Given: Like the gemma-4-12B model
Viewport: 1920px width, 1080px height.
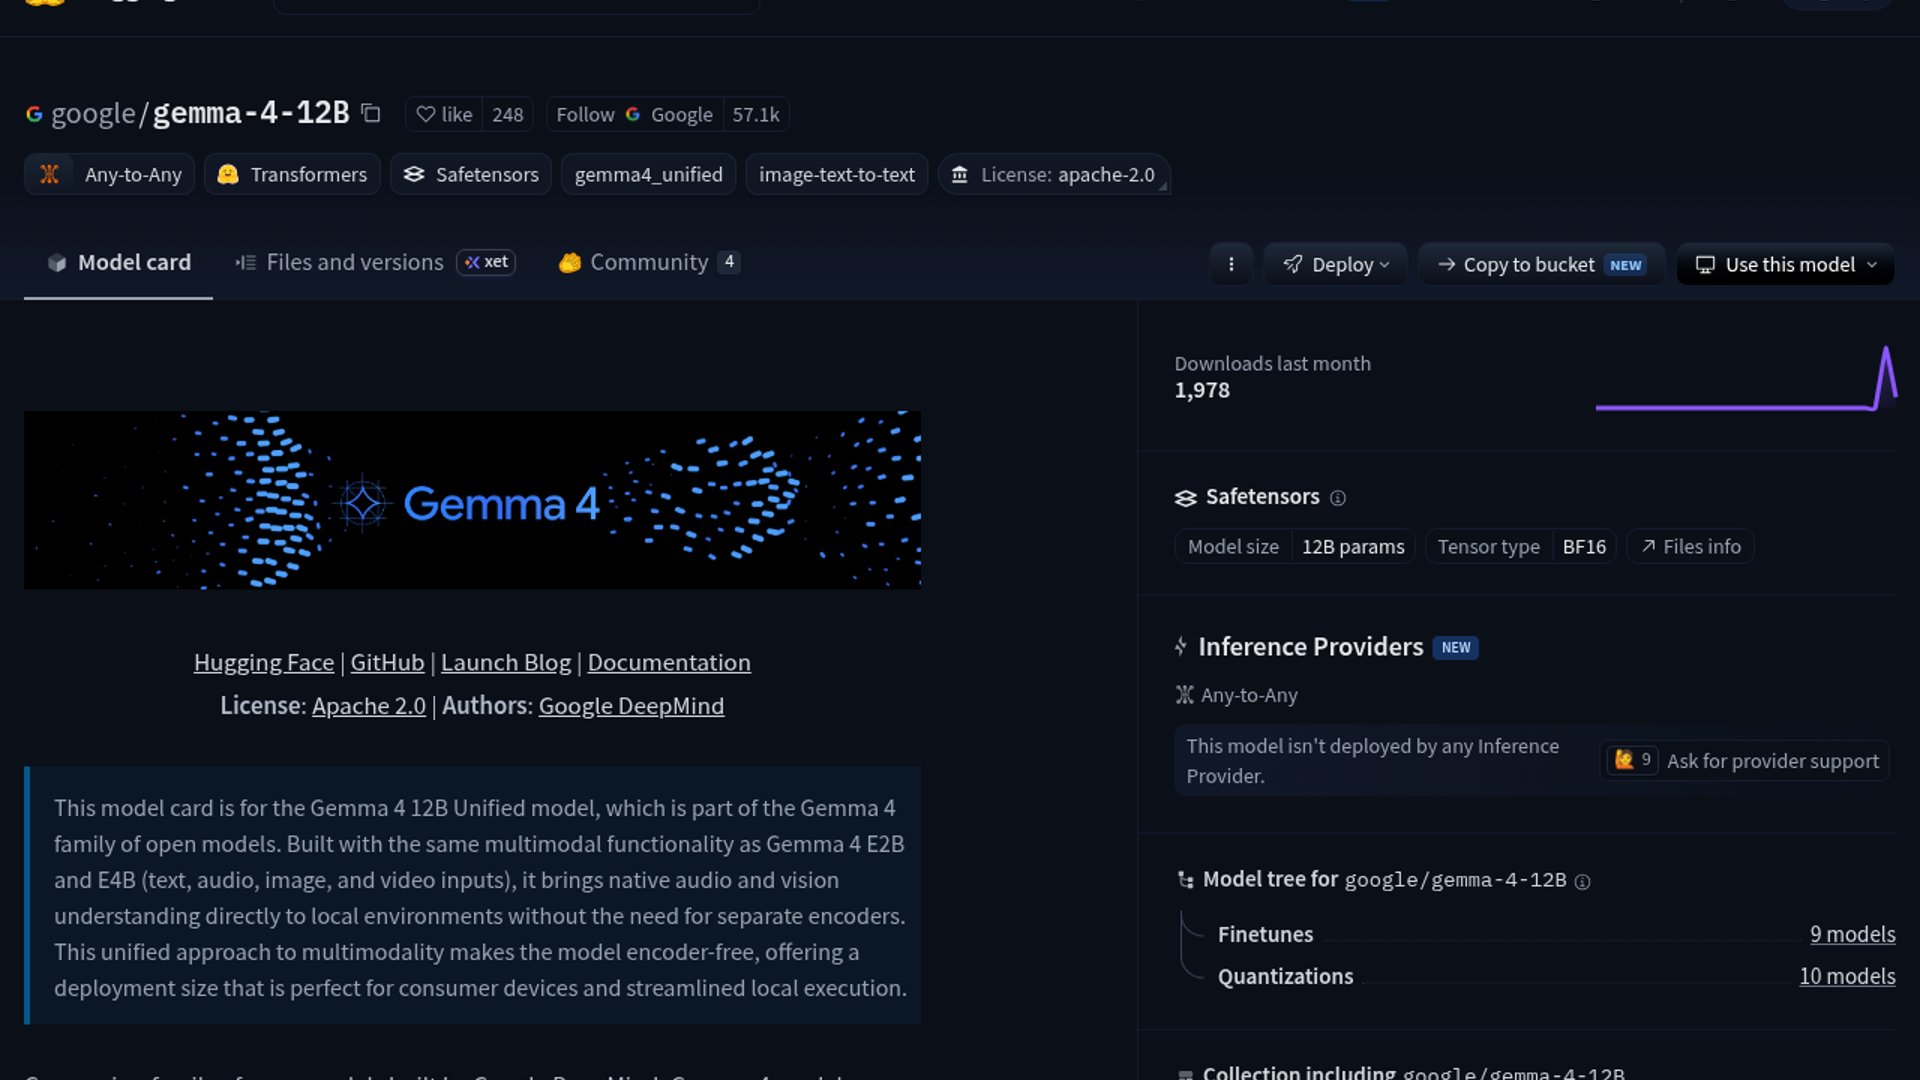Looking at the screenshot, I should [444, 115].
